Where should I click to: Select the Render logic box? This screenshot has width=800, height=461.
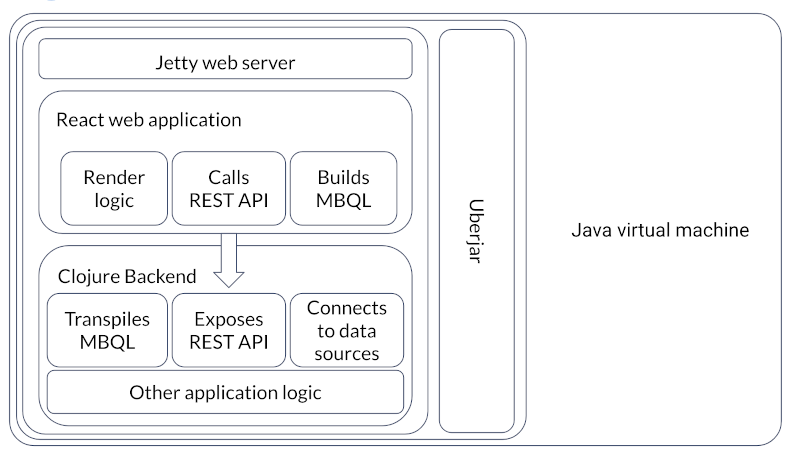click(x=112, y=187)
